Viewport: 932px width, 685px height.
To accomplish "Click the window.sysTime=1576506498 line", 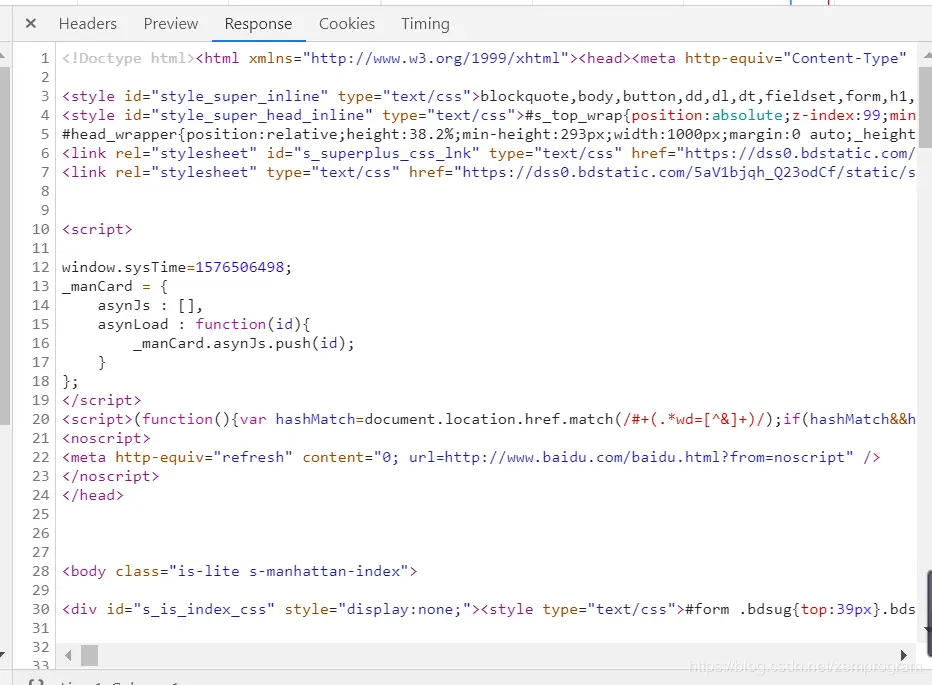I will click(x=177, y=267).
